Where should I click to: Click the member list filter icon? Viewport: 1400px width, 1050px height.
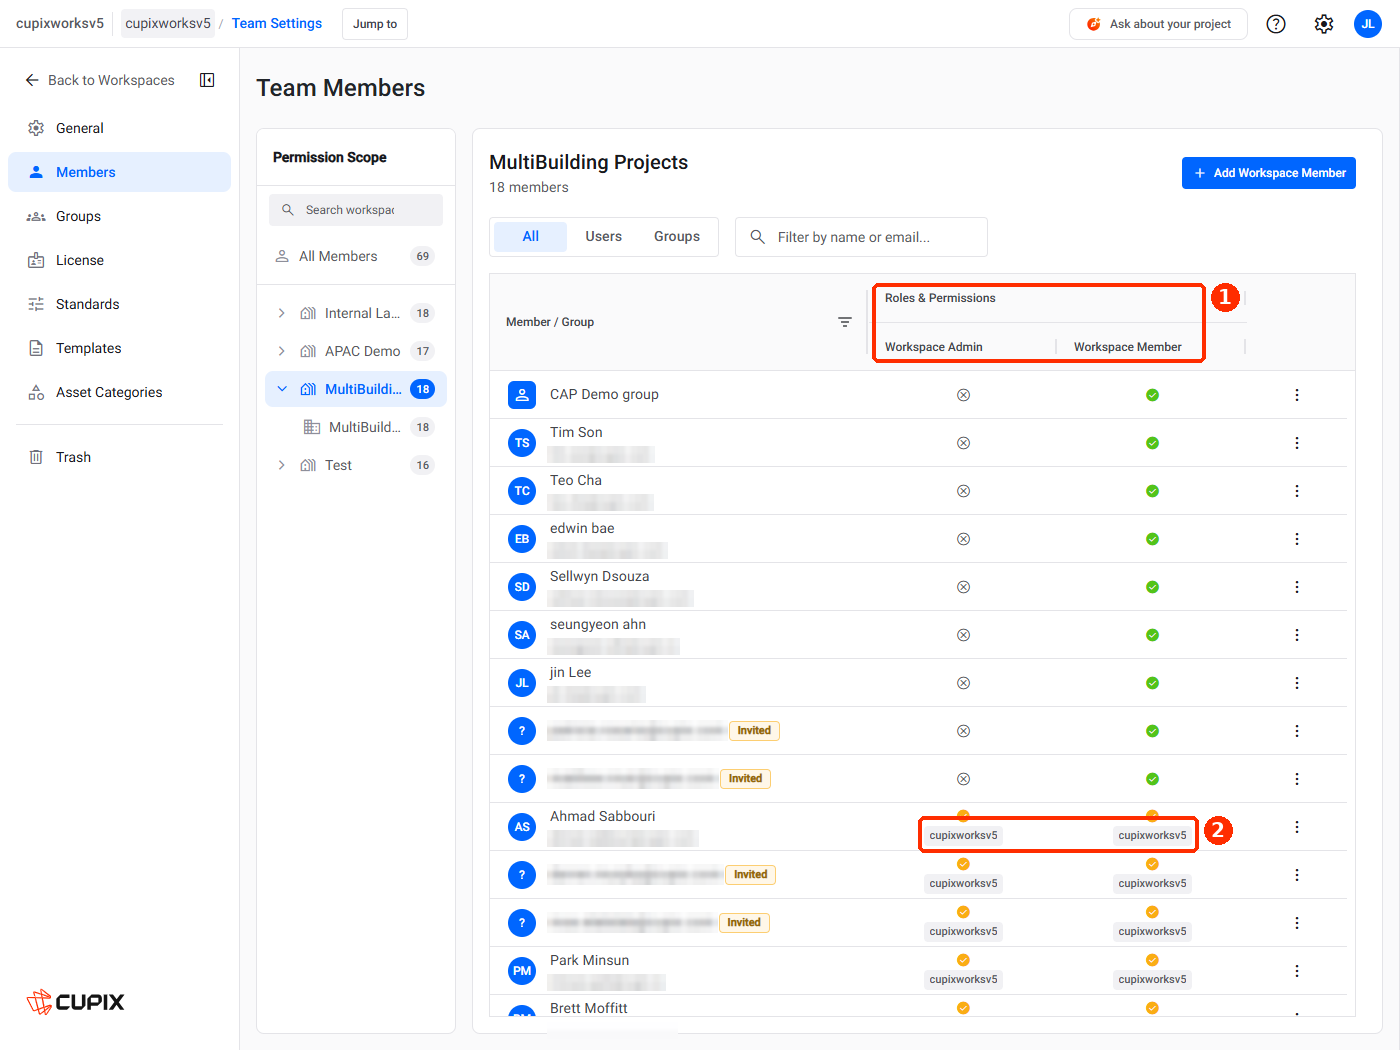[x=845, y=322]
